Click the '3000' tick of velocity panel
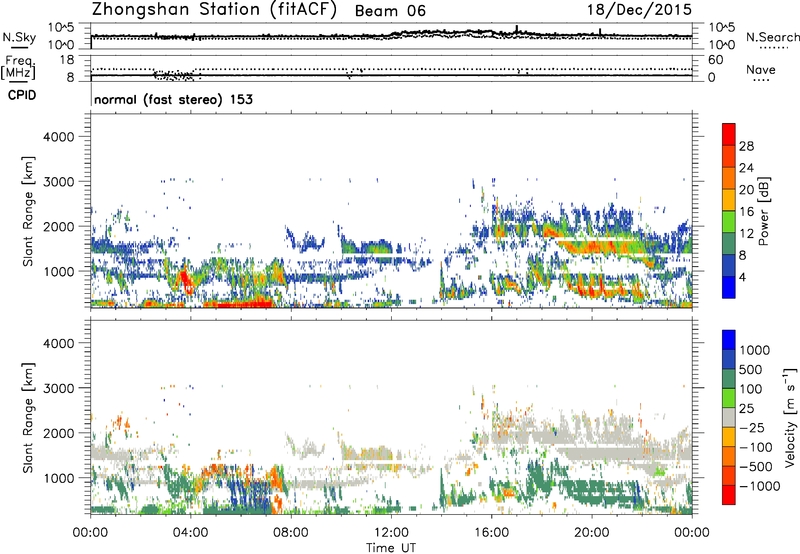This screenshot has height=554, width=800. pos(58,388)
